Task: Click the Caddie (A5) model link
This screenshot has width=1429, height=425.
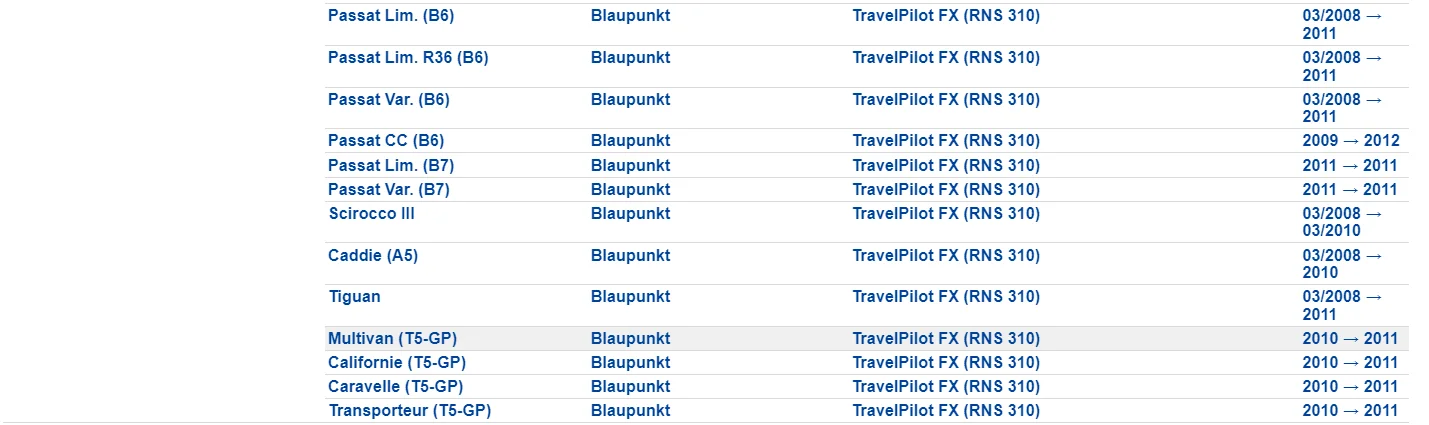Action: coord(373,256)
